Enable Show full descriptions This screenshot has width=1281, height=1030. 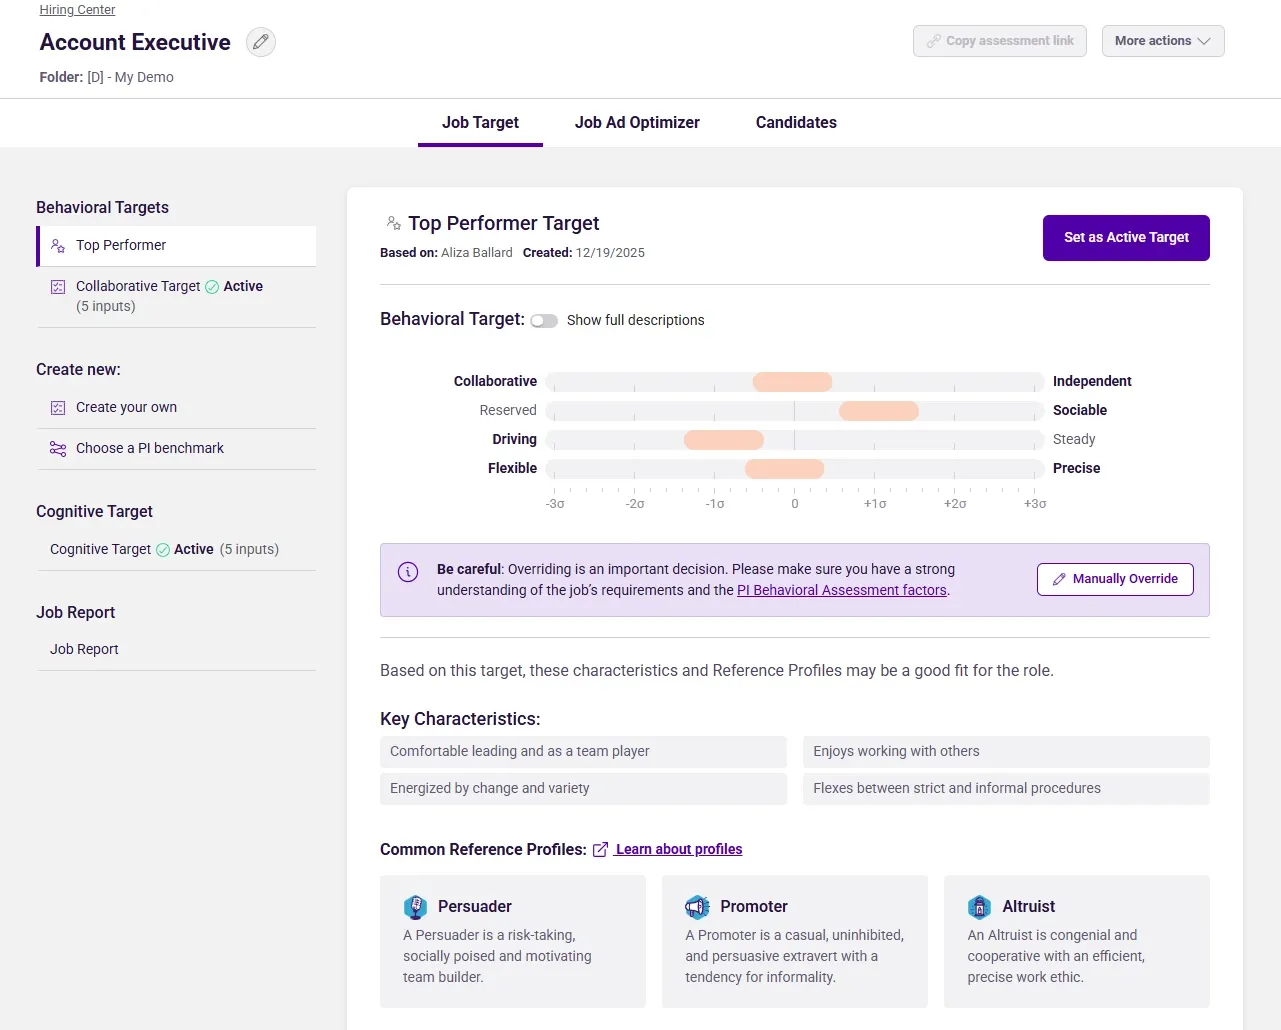coord(544,320)
